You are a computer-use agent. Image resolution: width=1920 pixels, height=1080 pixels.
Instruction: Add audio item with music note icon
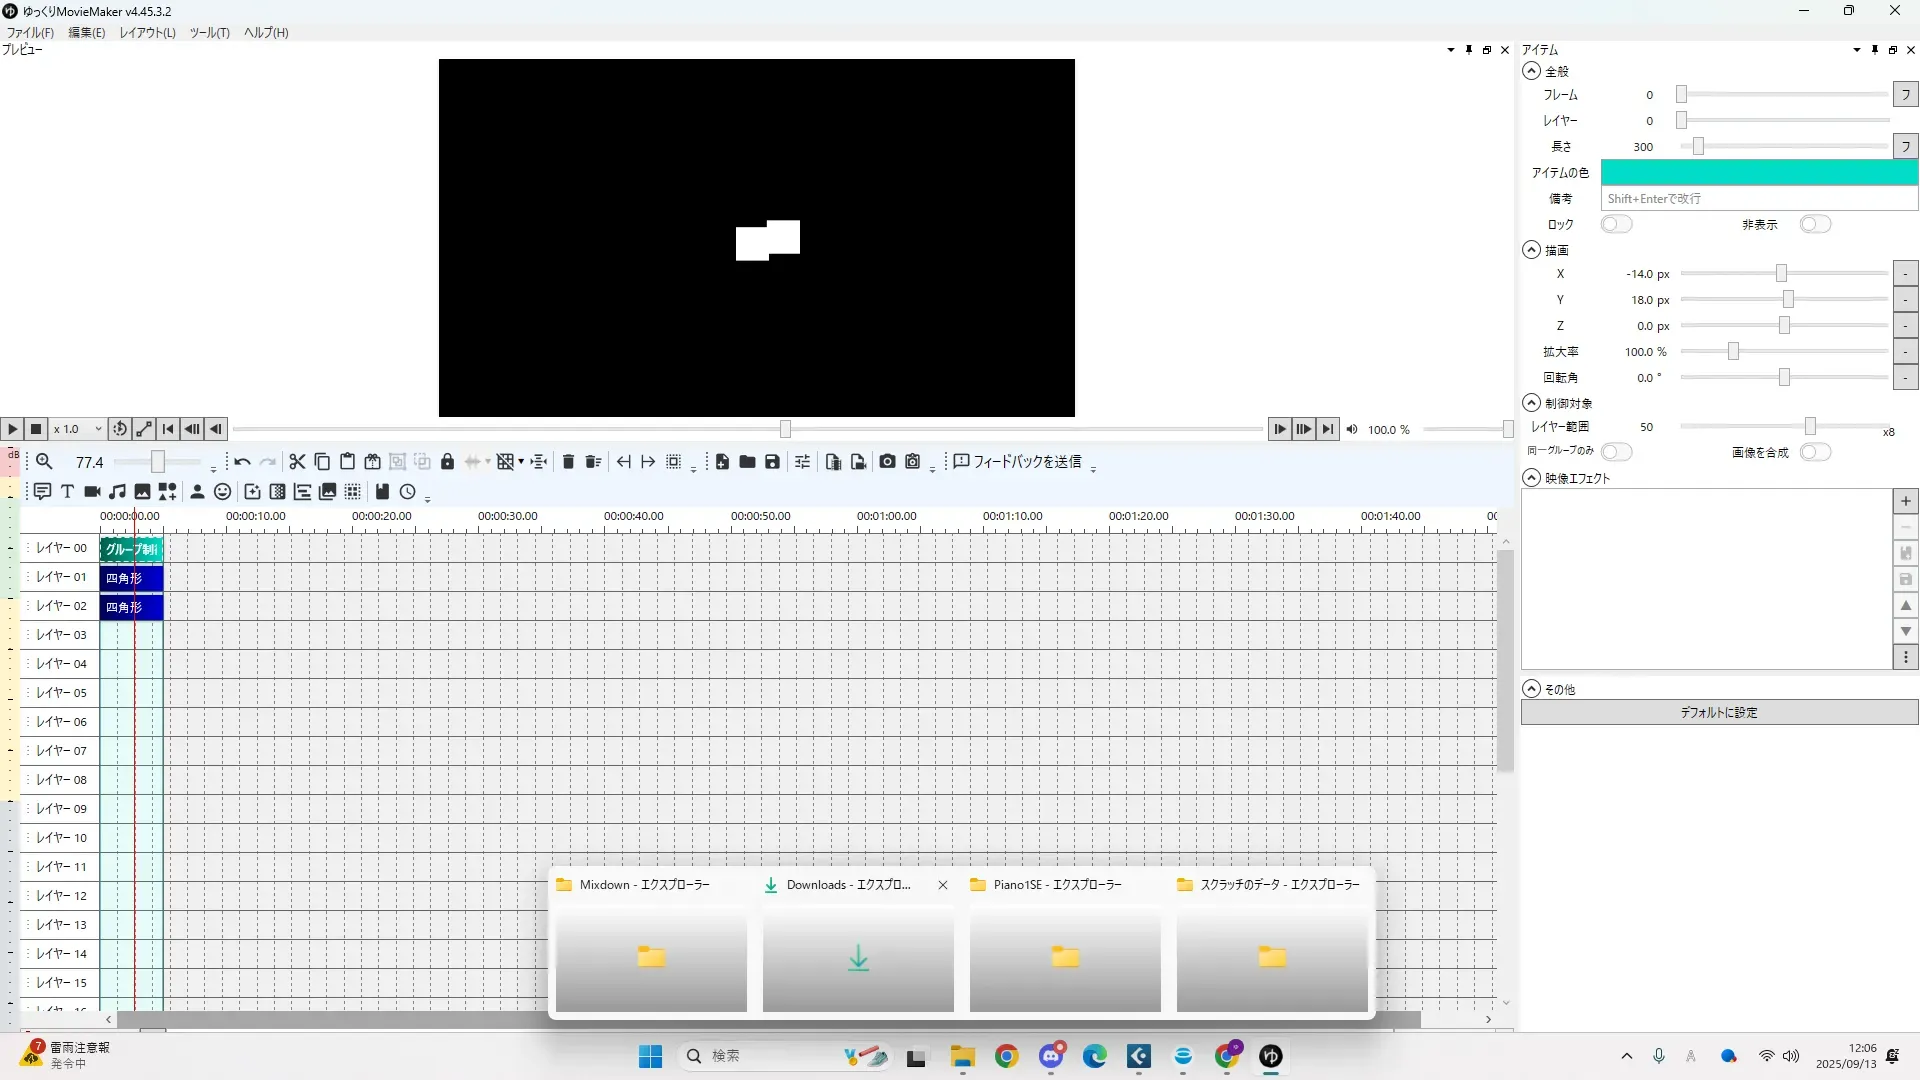click(x=117, y=492)
